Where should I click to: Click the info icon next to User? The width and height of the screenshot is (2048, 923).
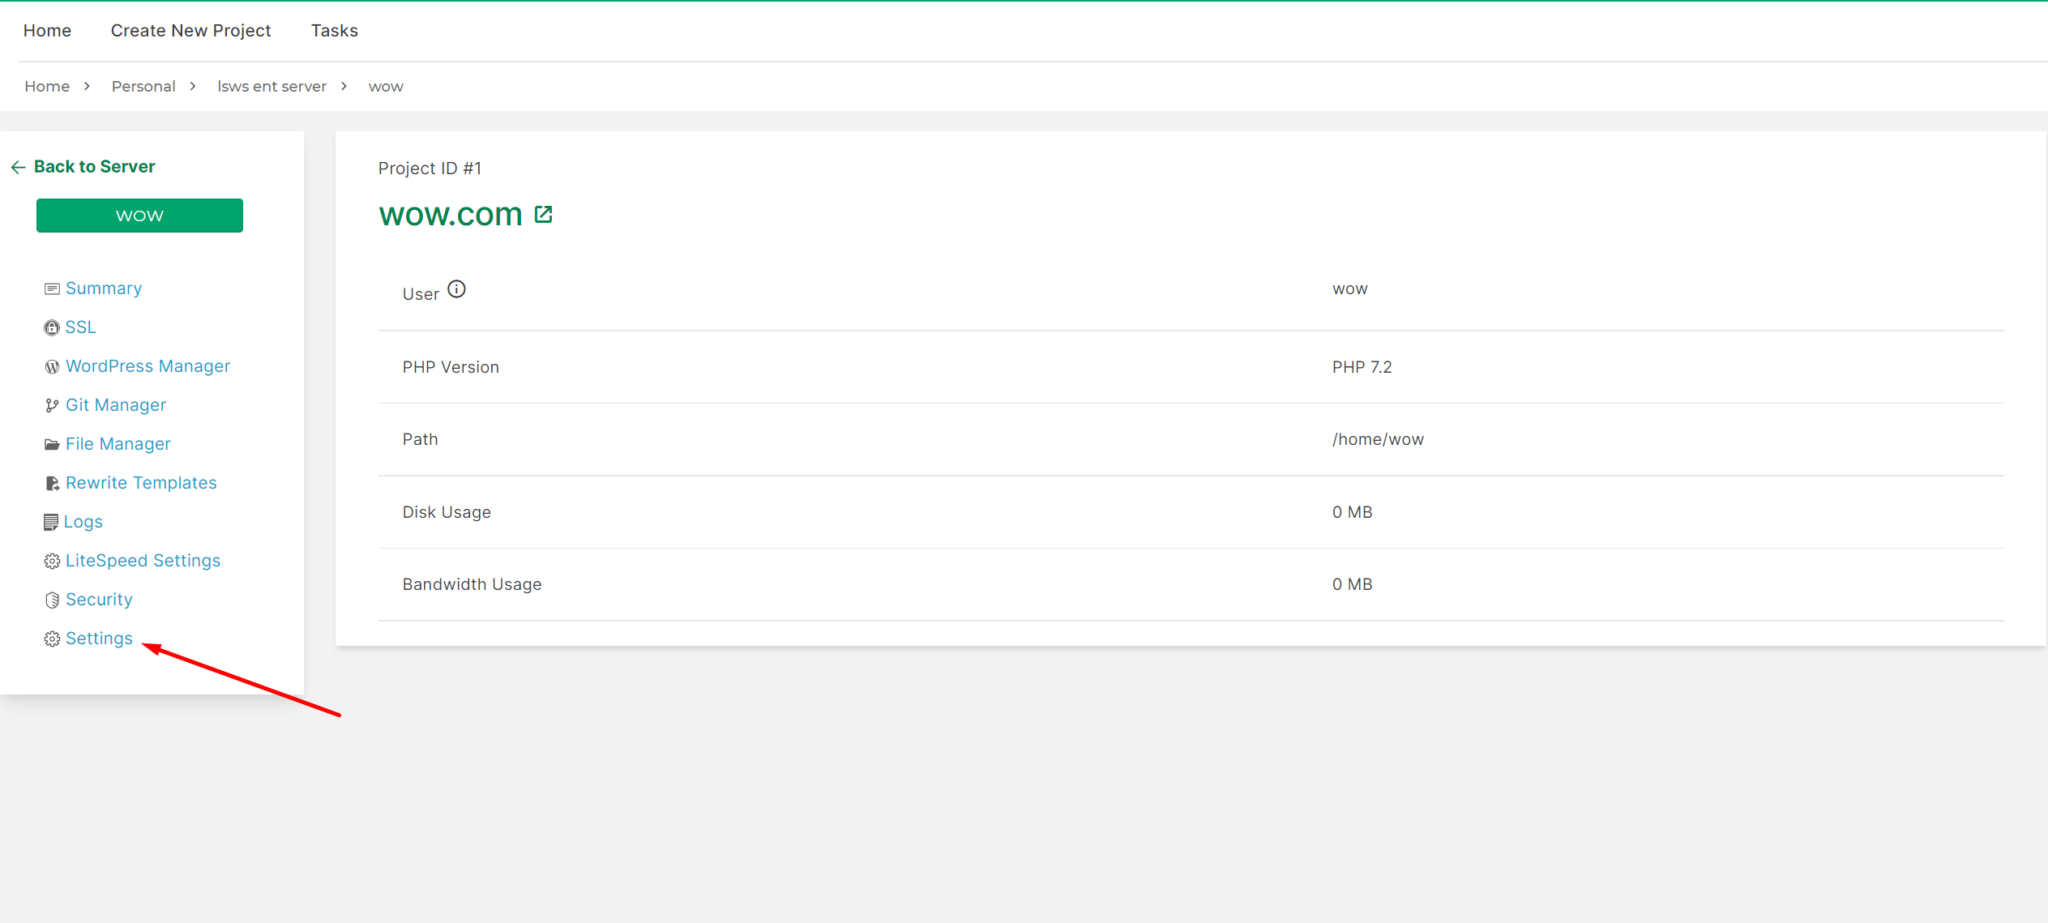coord(457,288)
